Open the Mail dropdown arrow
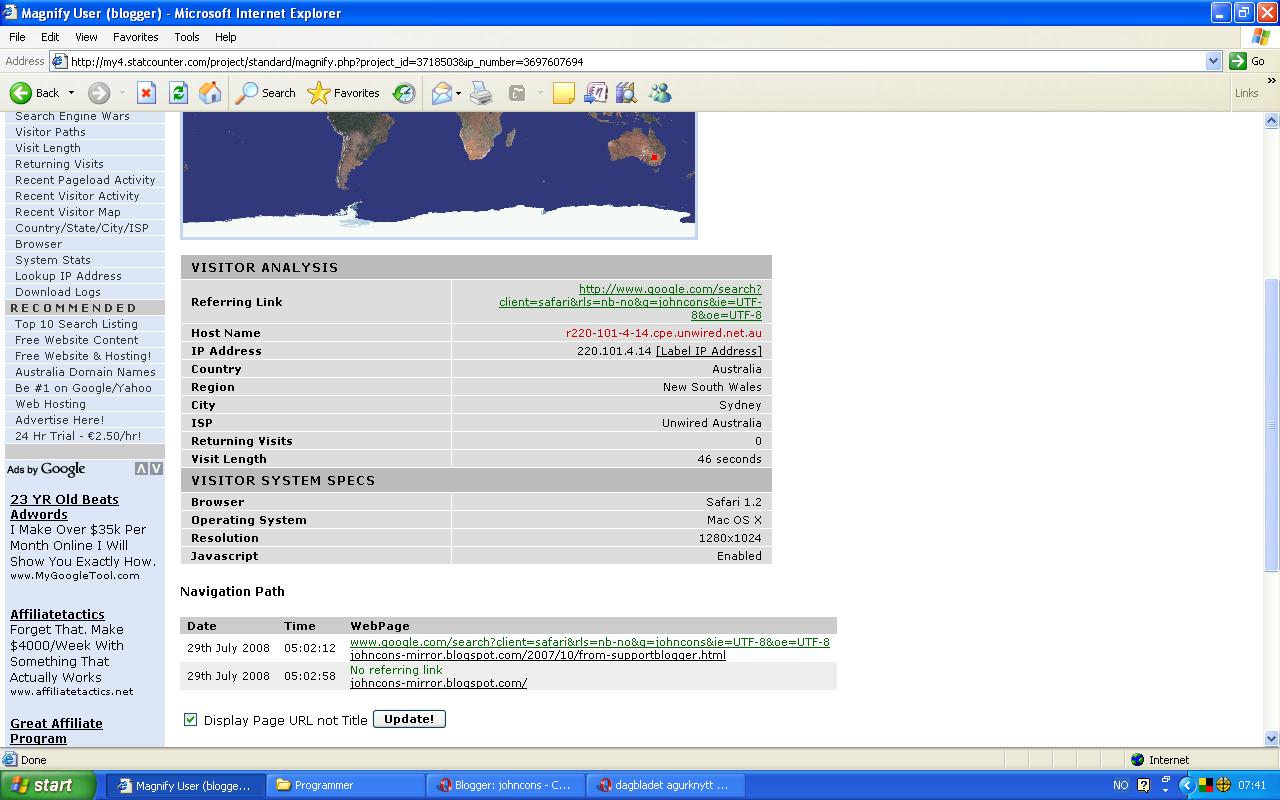 click(458, 93)
